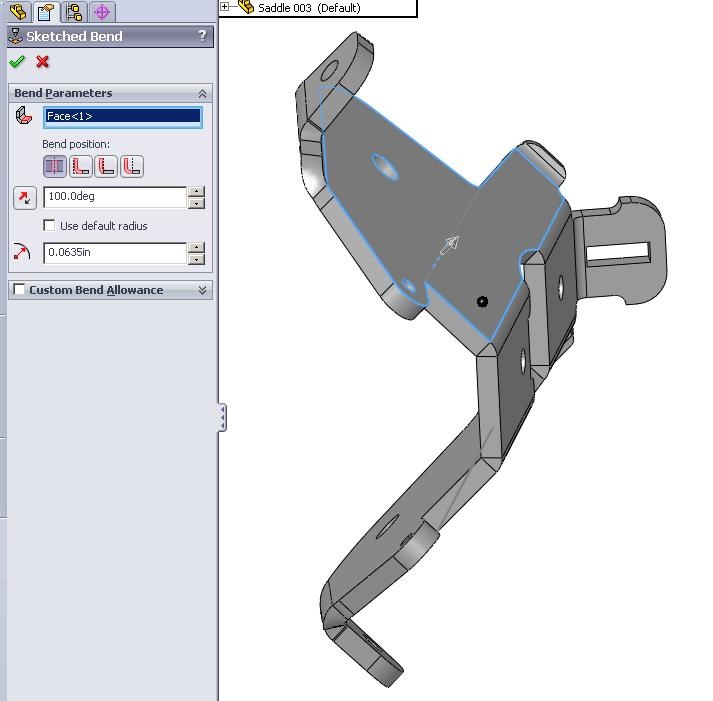The height and width of the screenshot is (701, 713).
Task: Edit the 100.0deg bend angle field
Action: click(115, 197)
